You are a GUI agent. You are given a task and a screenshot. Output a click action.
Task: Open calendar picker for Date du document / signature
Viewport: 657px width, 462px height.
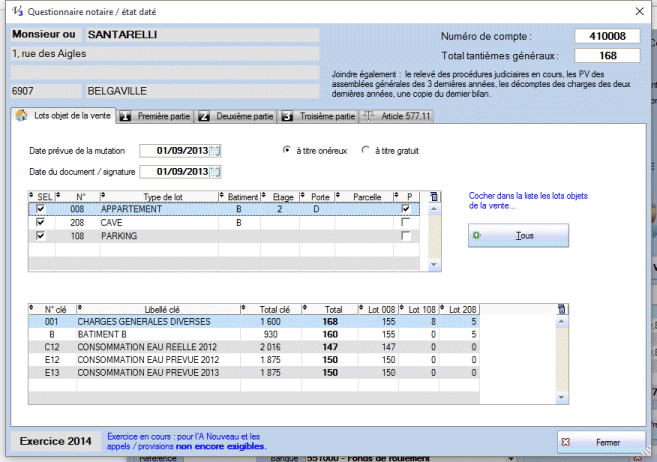coord(215,172)
